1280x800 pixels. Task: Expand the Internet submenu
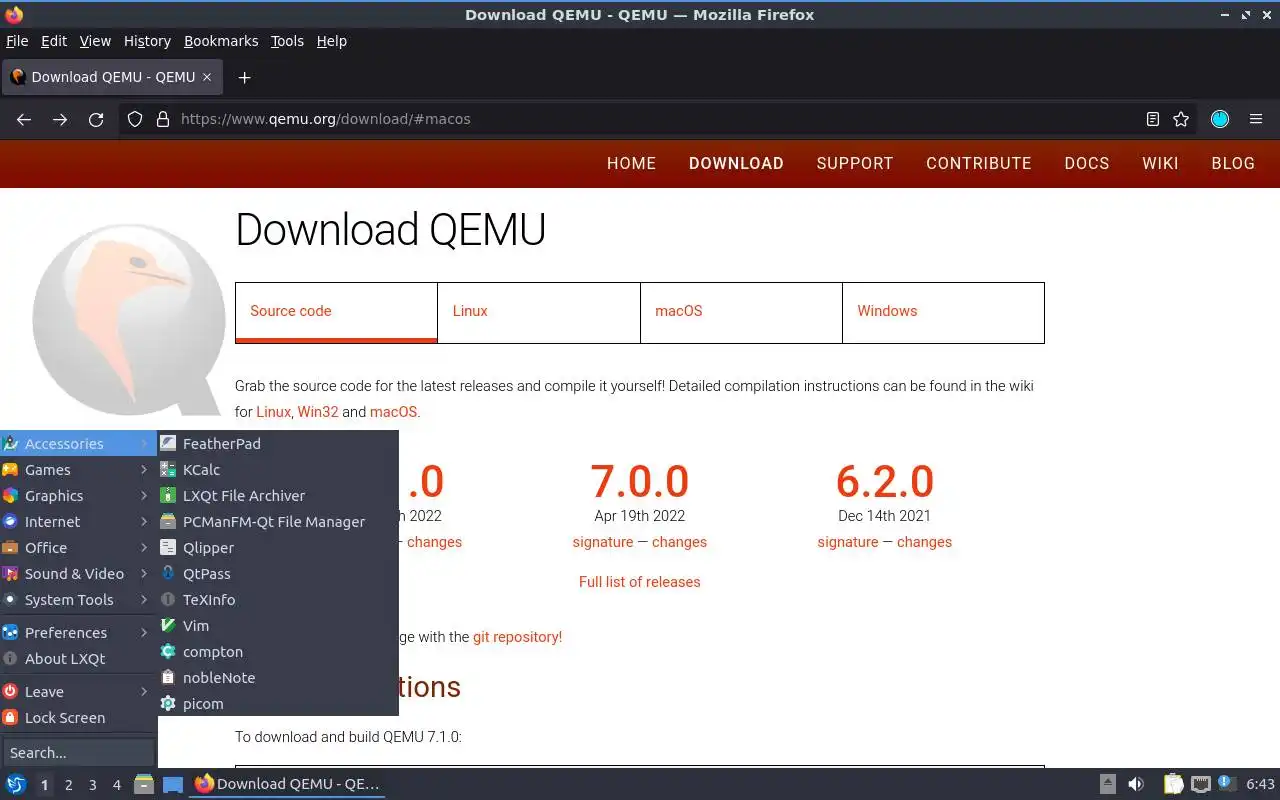tap(78, 522)
